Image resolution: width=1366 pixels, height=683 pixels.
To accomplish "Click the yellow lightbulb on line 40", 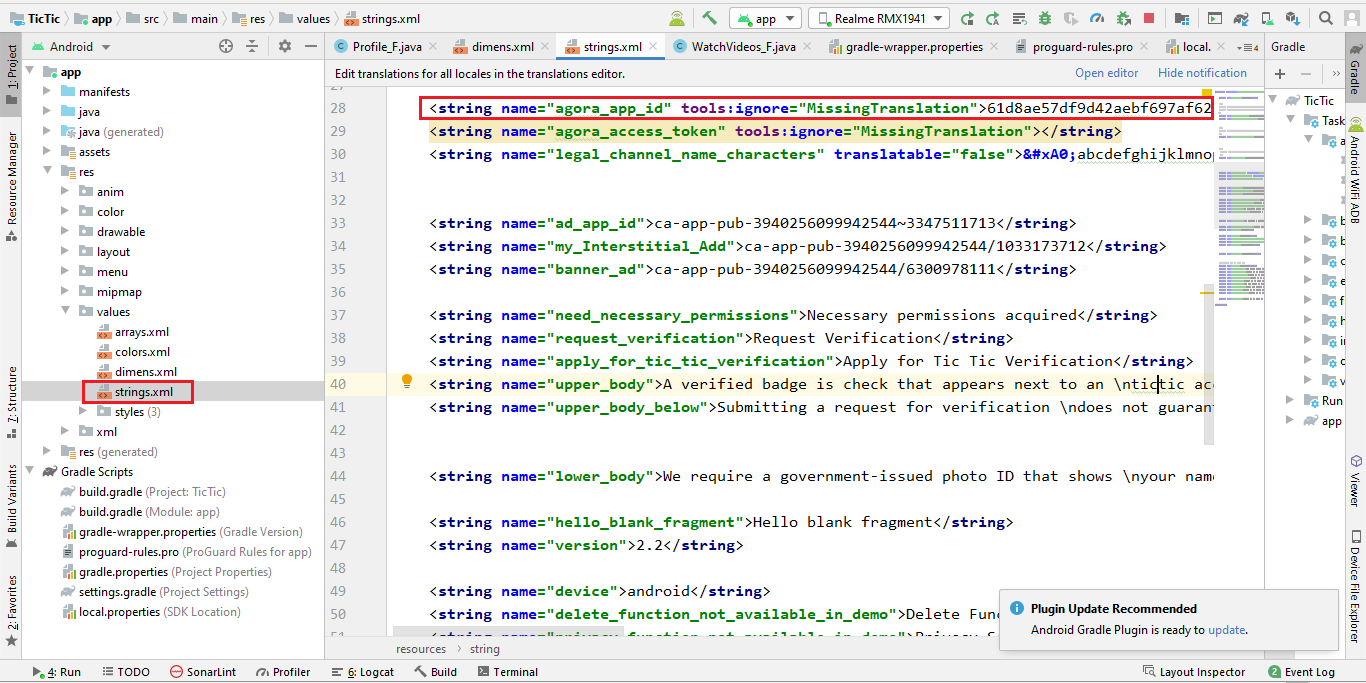I will pos(407,381).
